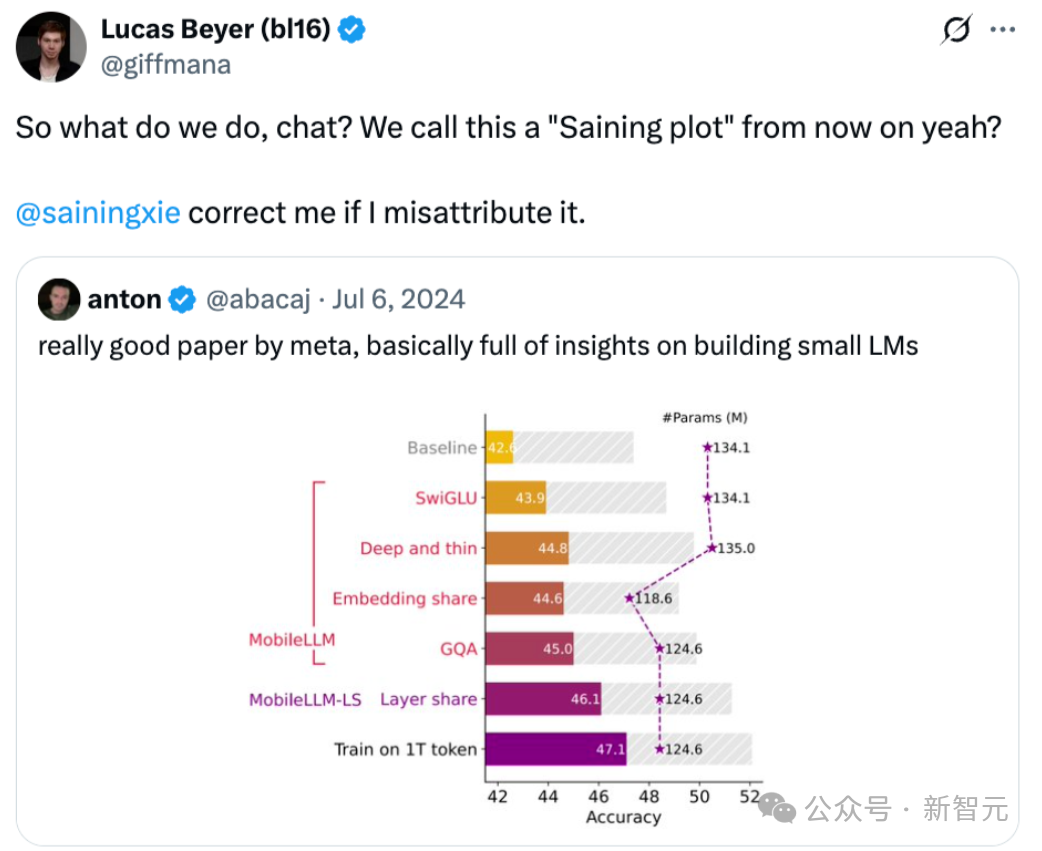Click the anton display name
1042x851 pixels.
(x=124, y=300)
